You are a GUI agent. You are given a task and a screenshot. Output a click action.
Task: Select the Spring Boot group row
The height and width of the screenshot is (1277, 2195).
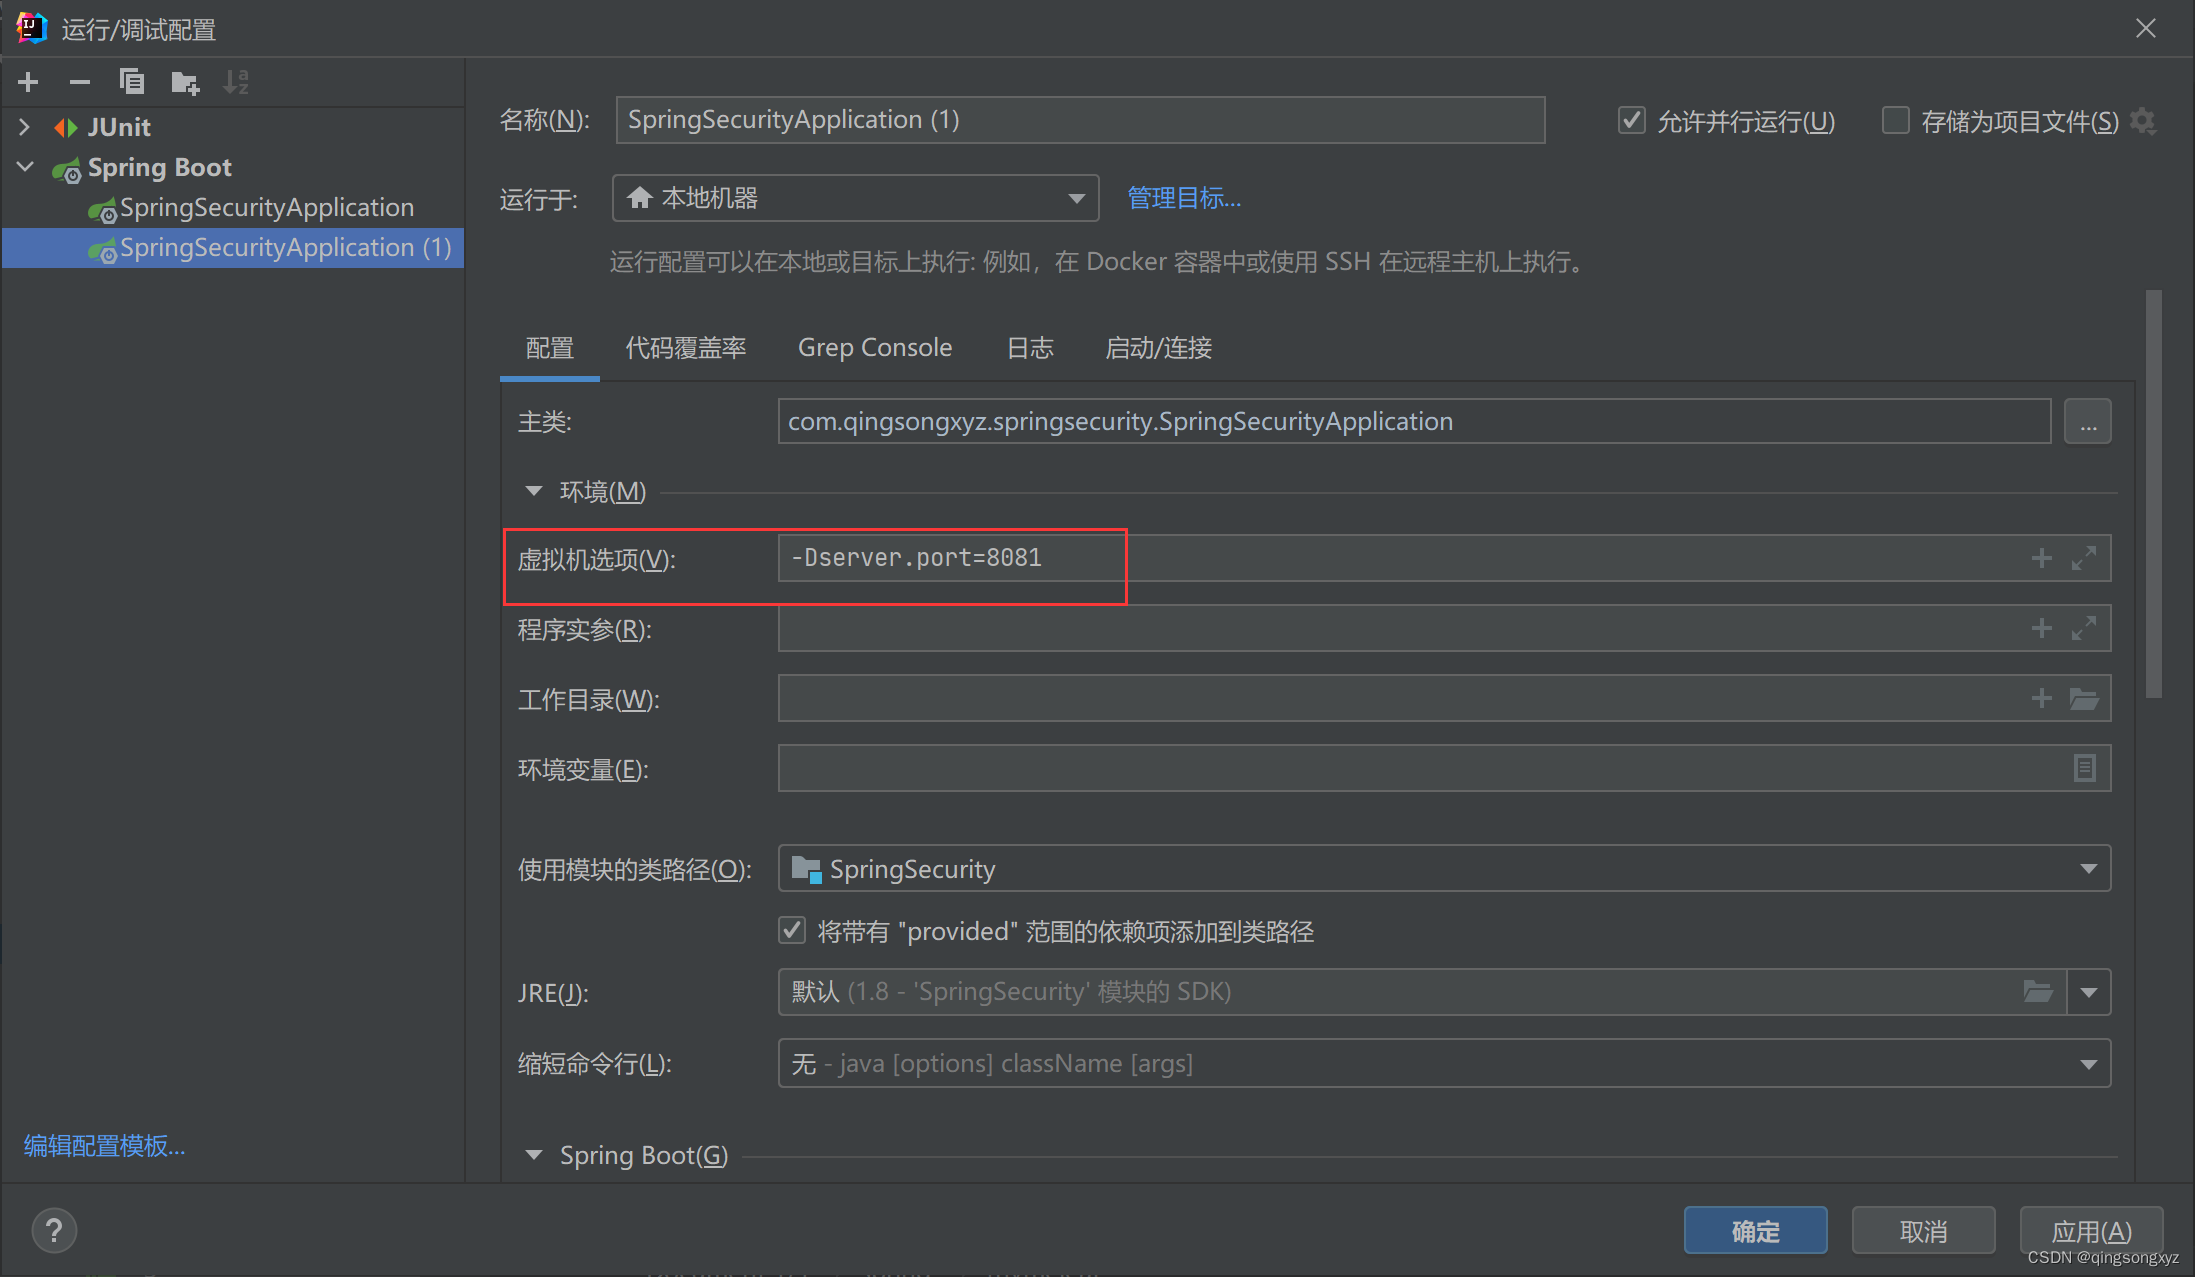pyautogui.click(x=233, y=167)
